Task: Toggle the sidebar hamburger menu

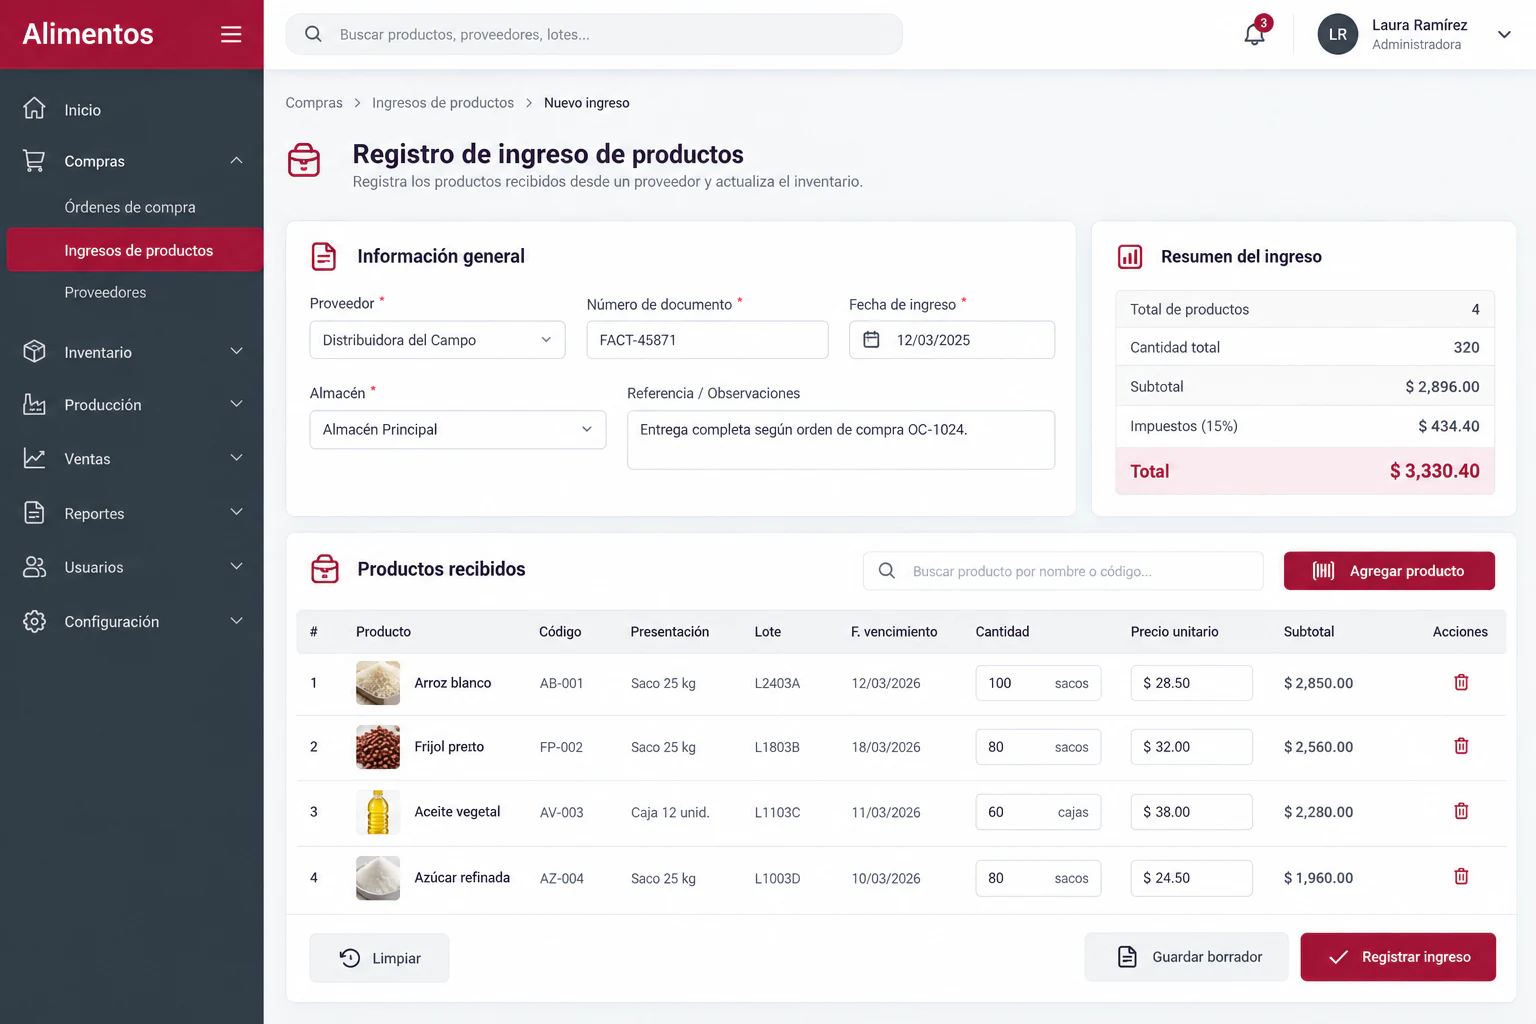Action: pos(231,34)
